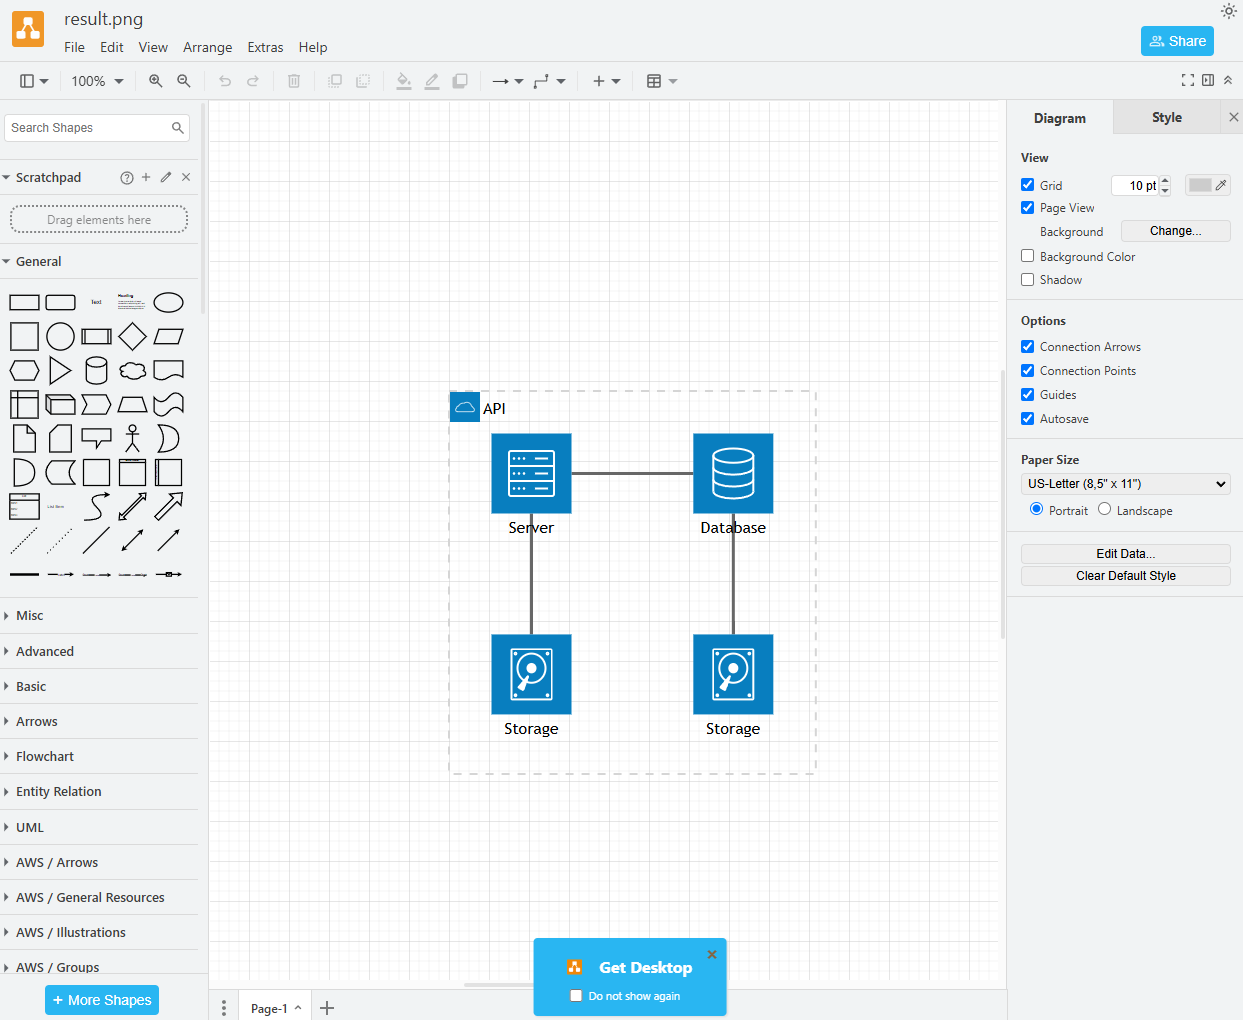
Task: Click the undo arrow icon
Action: 225,81
